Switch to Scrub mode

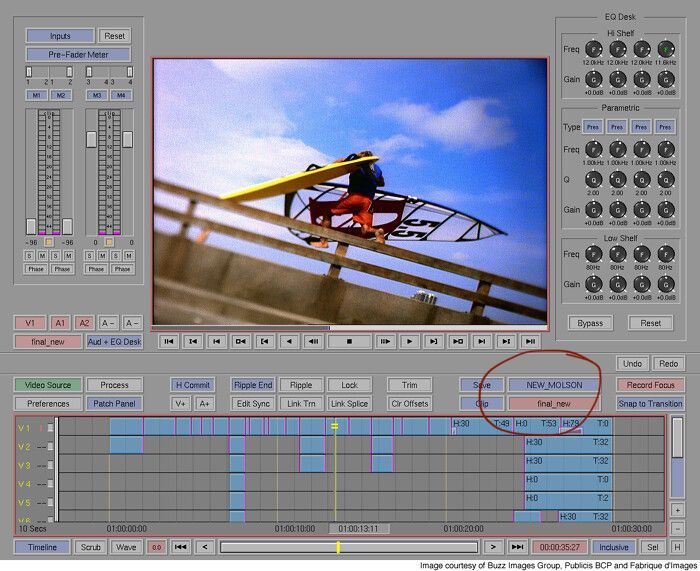(x=91, y=547)
